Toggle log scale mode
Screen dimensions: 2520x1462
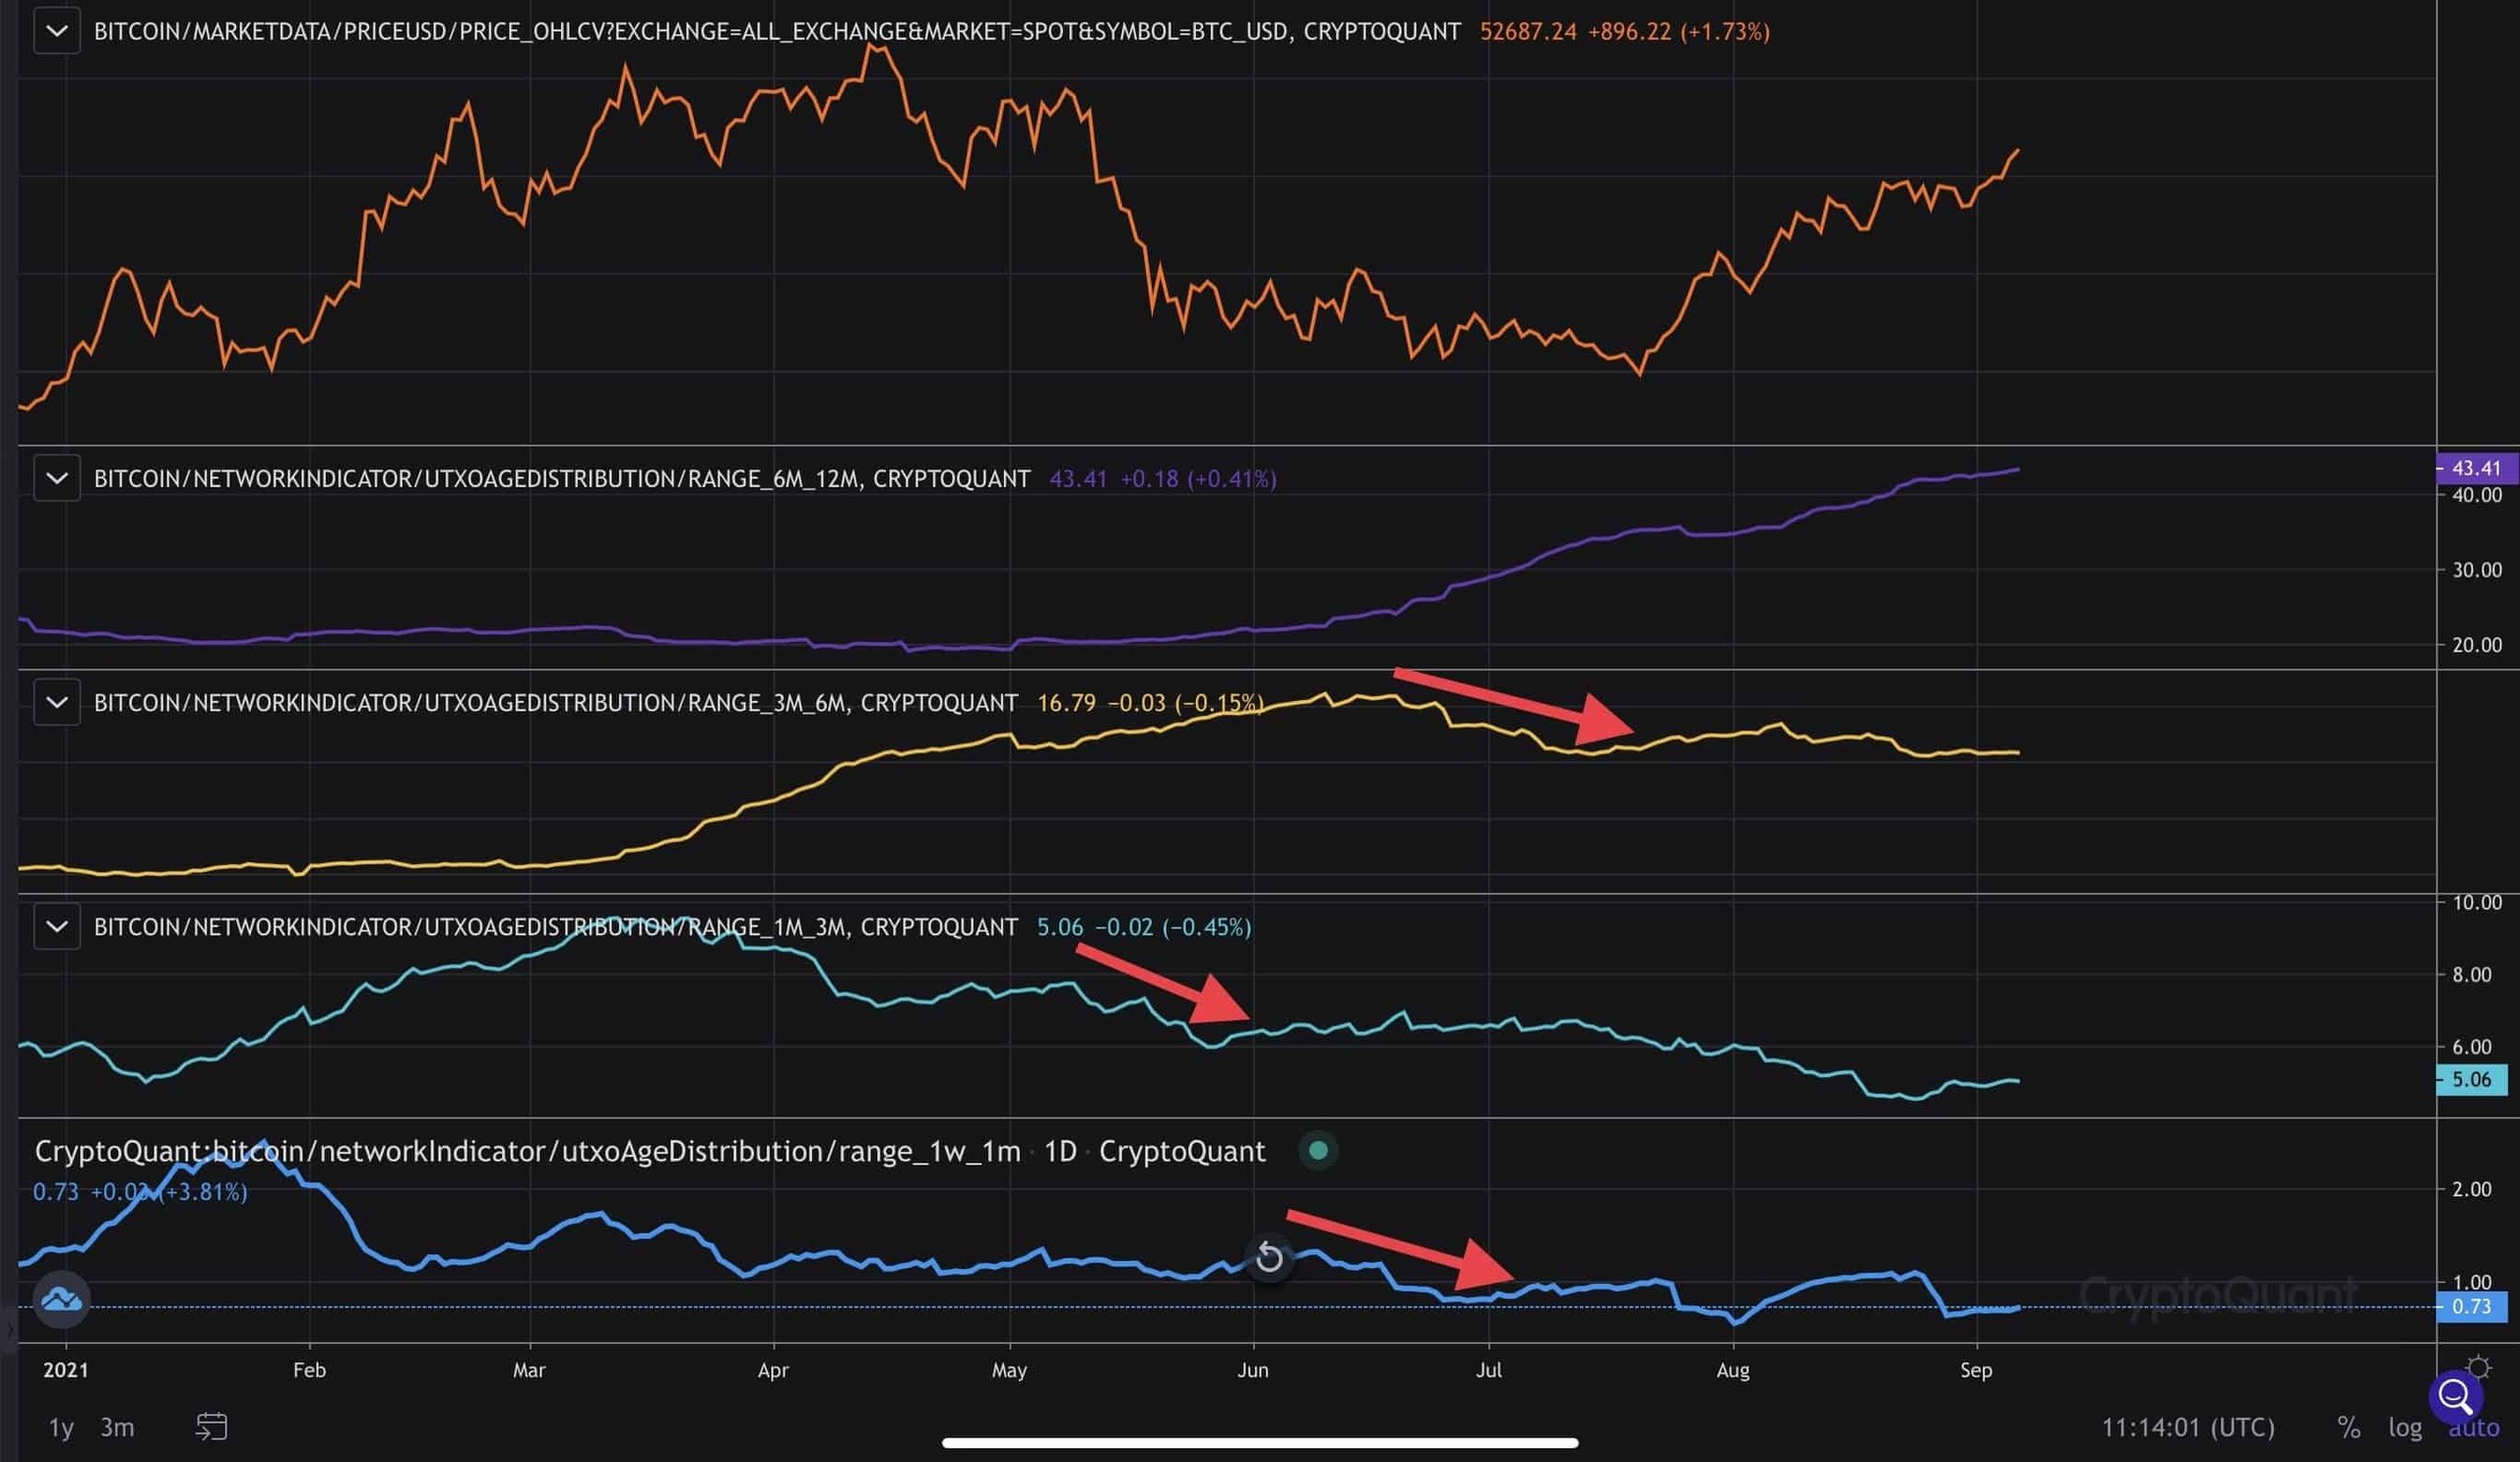pyautogui.click(x=2404, y=1427)
